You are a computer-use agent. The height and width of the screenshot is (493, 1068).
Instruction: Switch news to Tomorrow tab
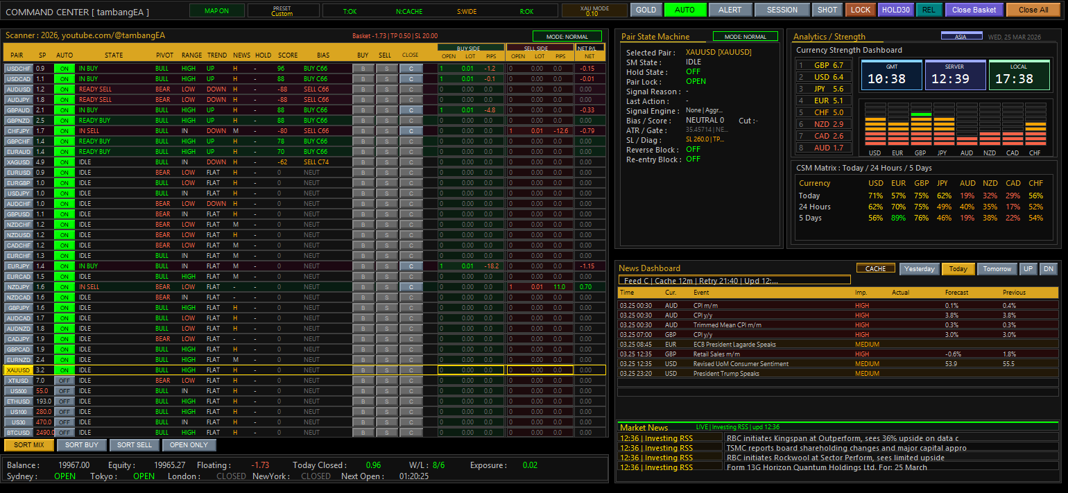click(x=997, y=269)
